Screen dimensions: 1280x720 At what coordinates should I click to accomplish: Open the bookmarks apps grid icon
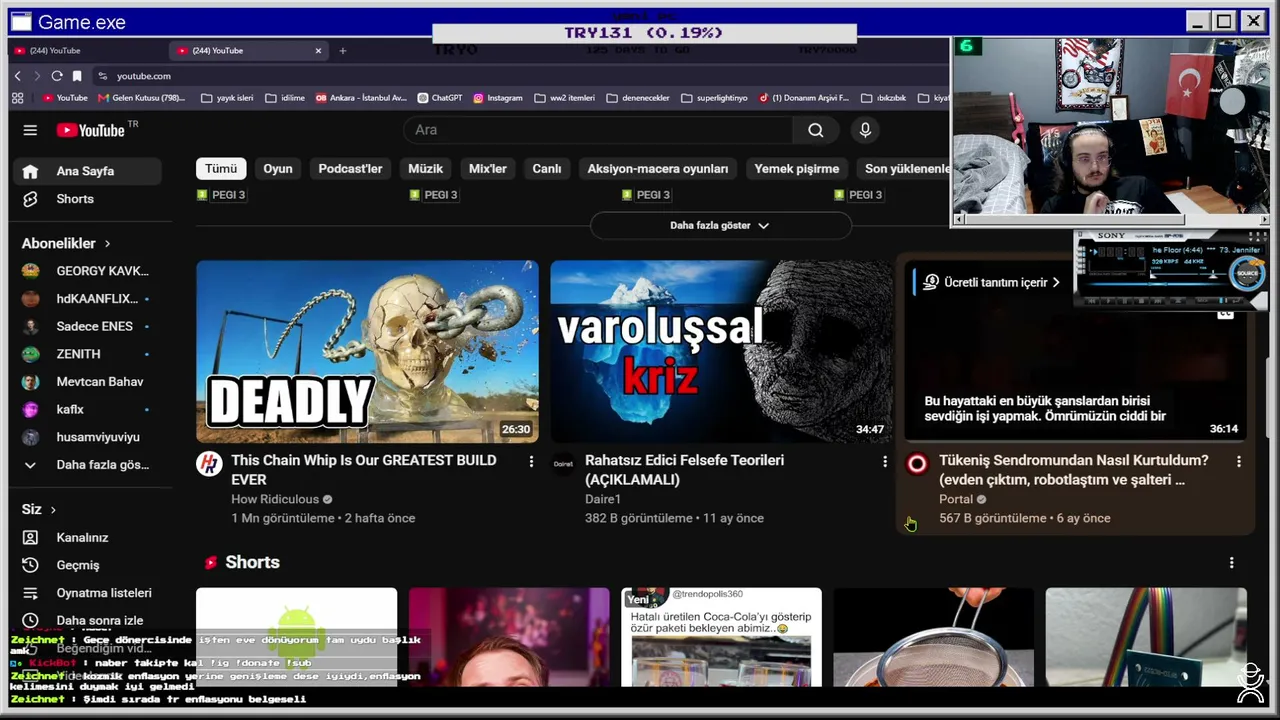click(x=17, y=98)
